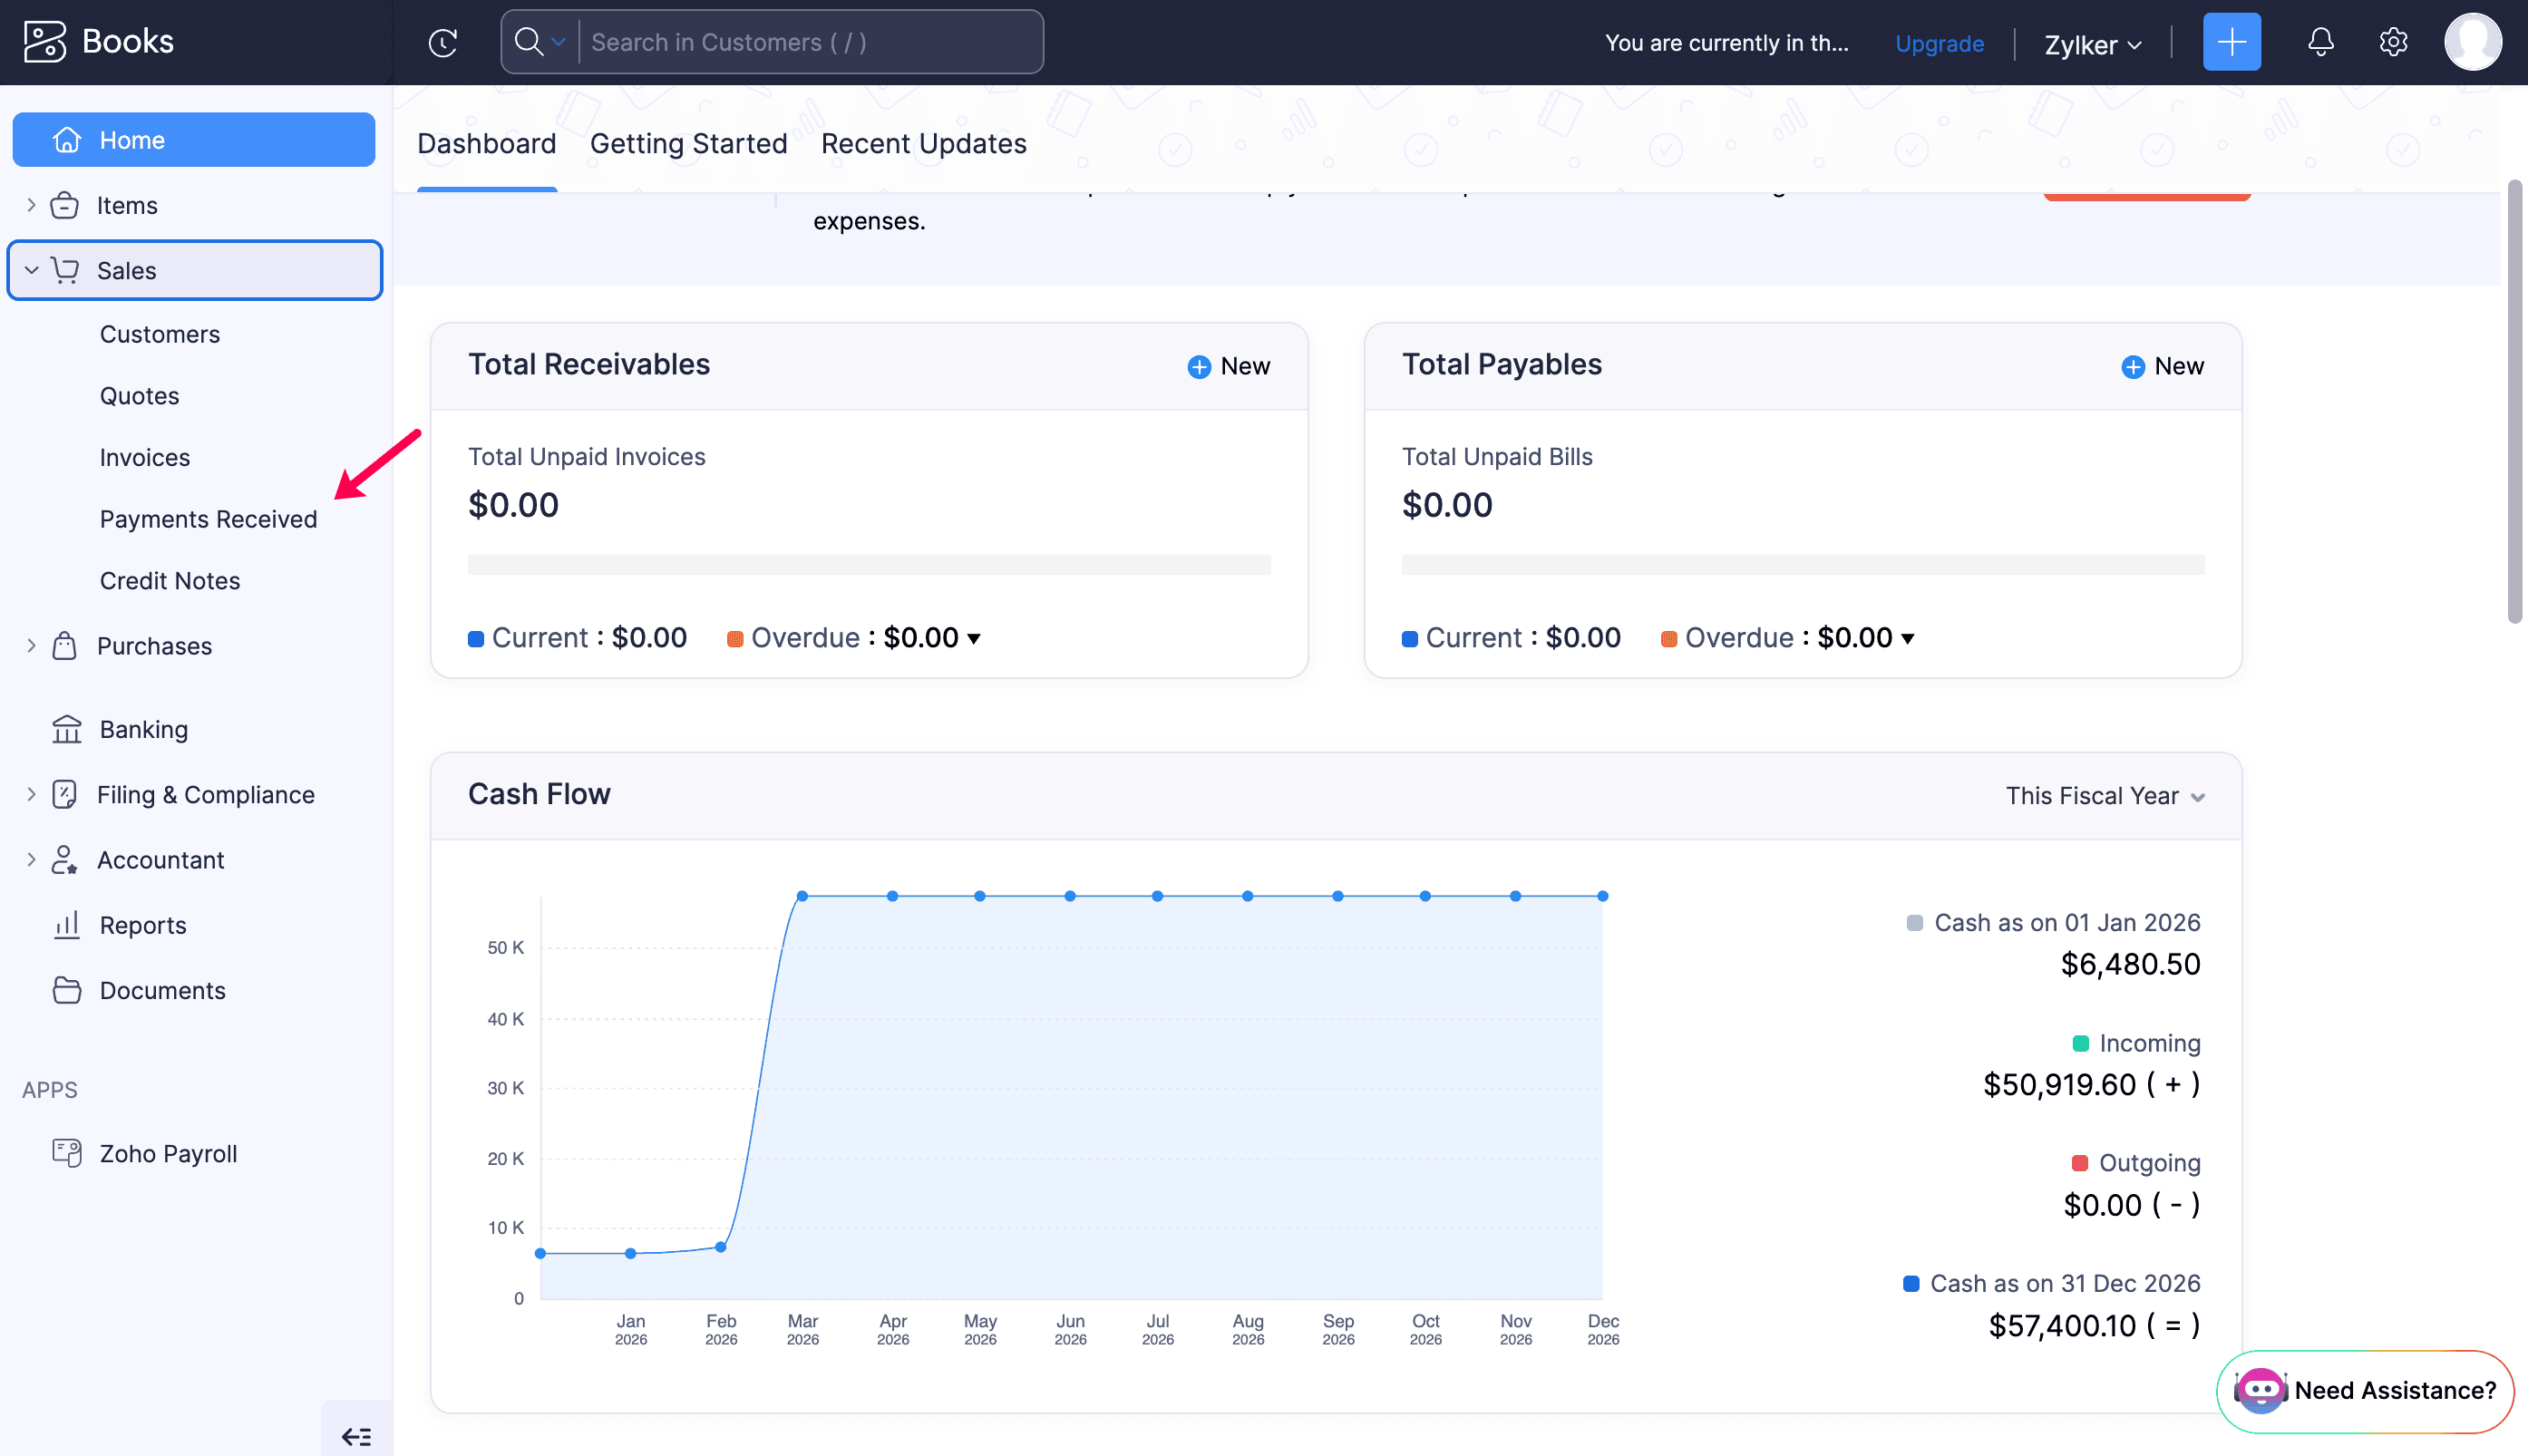Click the Search in Customers field

(x=810, y=42)
